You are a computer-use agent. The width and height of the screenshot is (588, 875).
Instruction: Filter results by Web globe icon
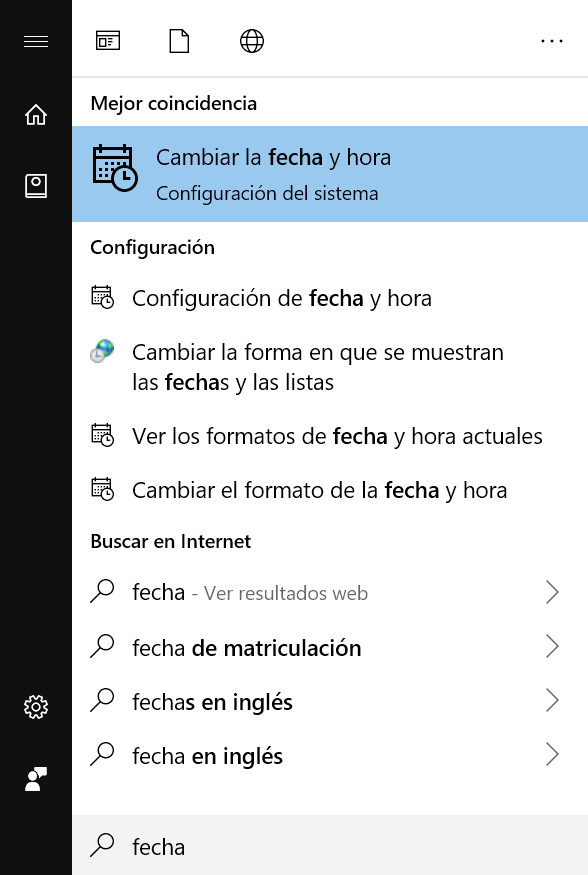pos(252,41)
